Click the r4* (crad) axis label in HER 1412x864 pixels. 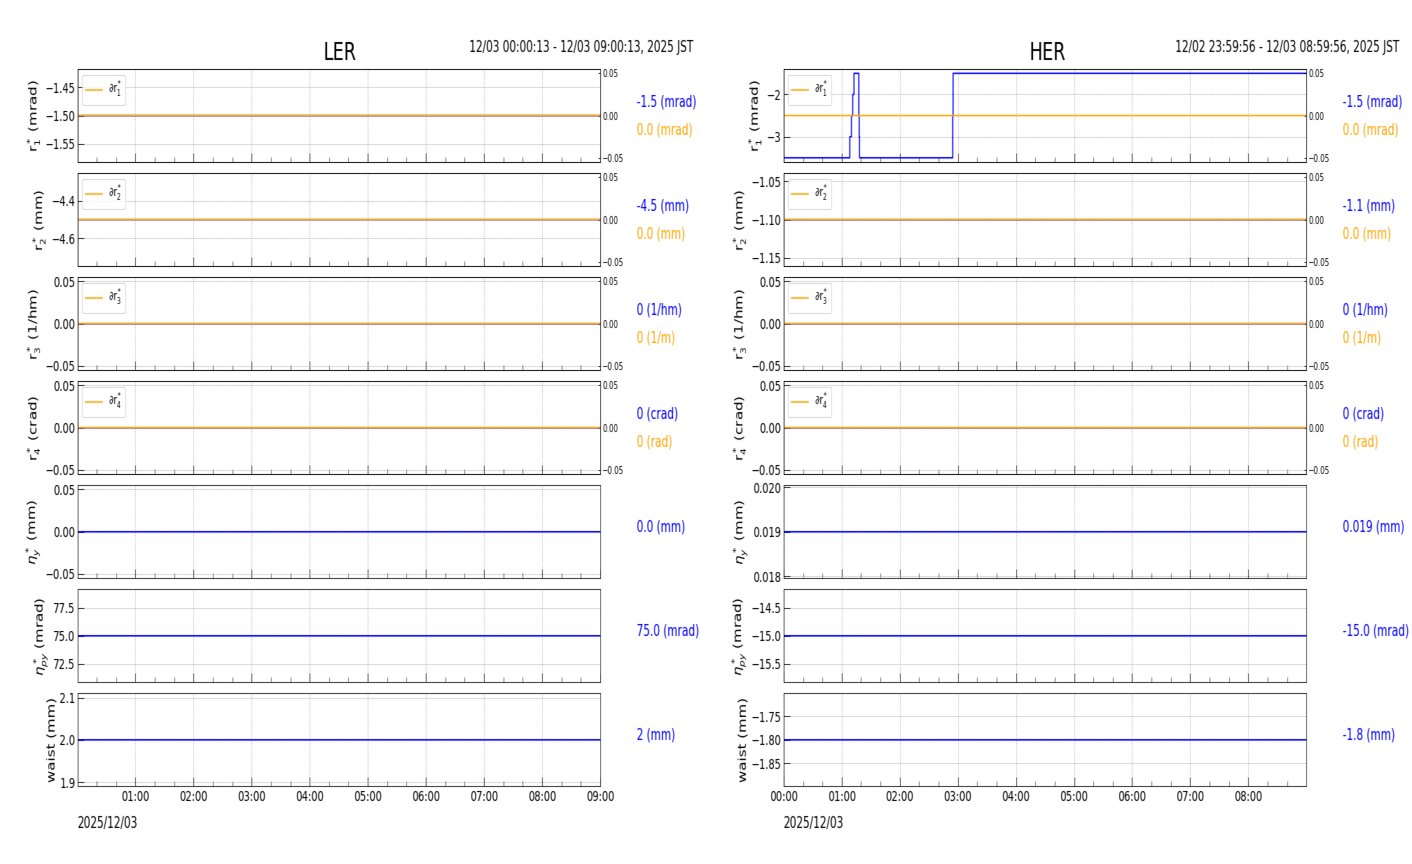pyautogui.click(x=739, y=428)
